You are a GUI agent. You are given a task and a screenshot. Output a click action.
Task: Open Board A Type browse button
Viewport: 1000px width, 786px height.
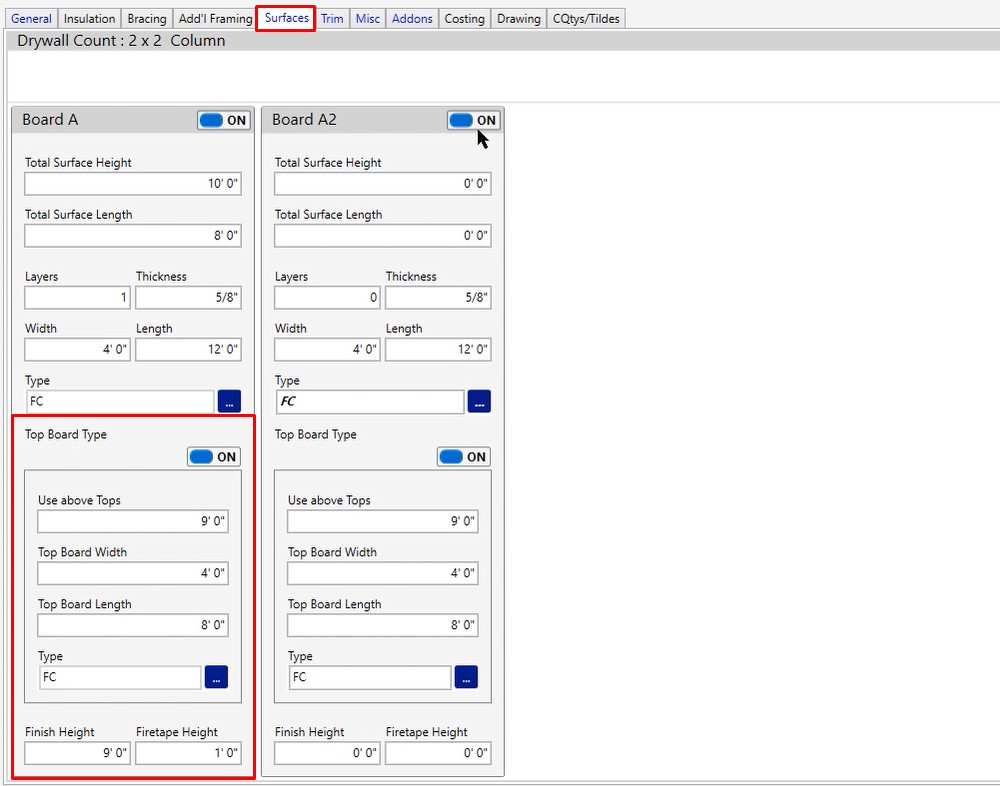tap(229, 401)
